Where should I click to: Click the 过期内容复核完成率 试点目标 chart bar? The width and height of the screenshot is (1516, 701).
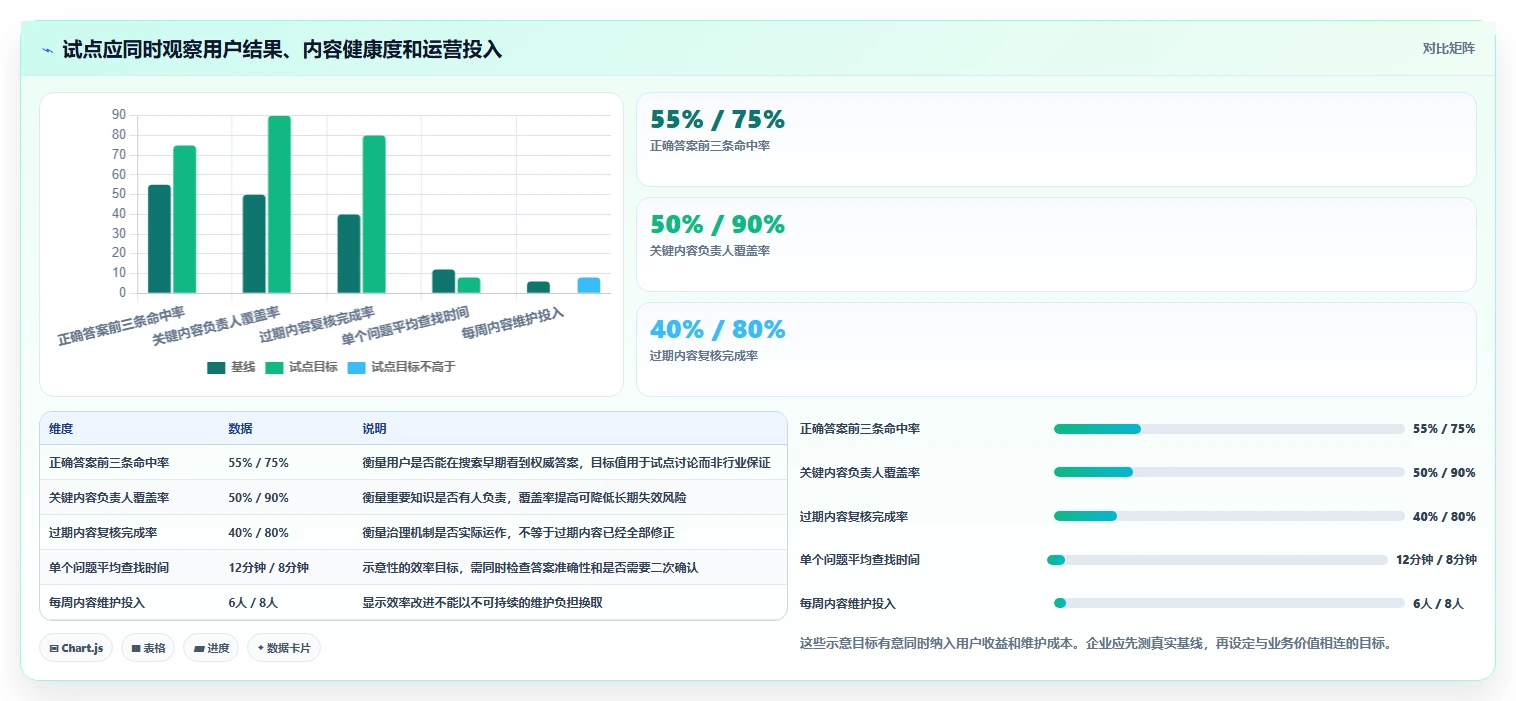click(374, 215)
